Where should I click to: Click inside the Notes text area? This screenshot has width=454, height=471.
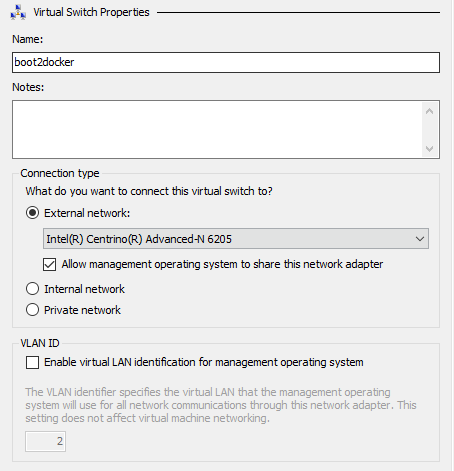click(x=217, y=129)
